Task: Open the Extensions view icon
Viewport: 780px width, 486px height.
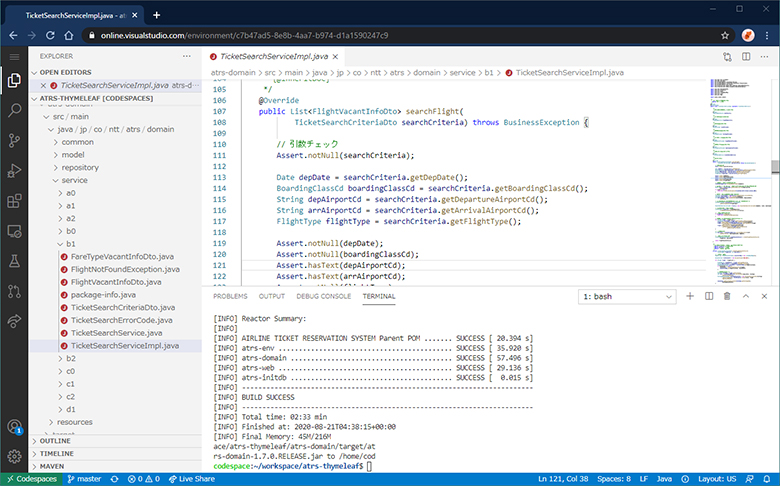Action: (14, 201)
